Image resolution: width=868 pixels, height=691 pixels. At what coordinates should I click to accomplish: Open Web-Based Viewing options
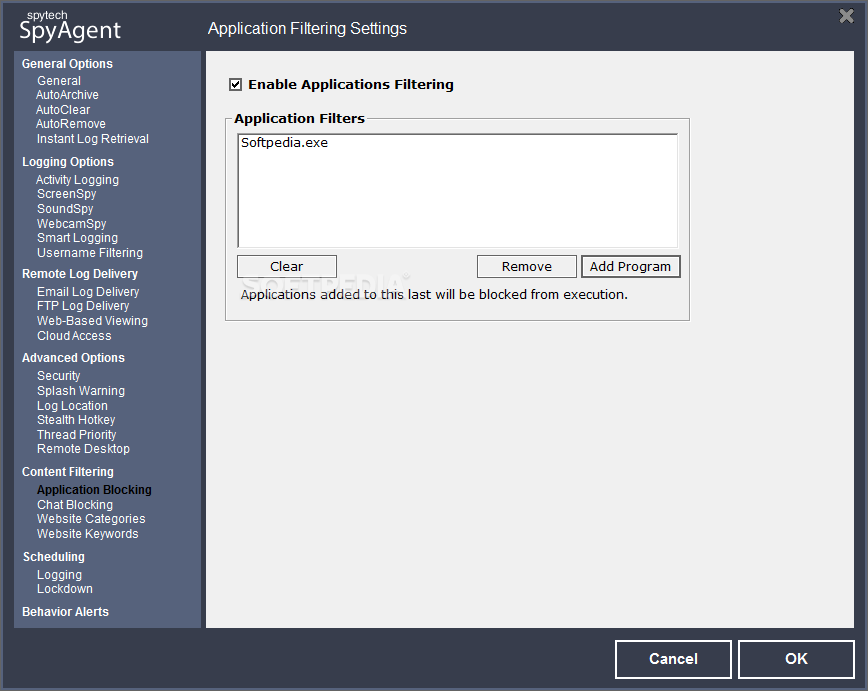[92, 321]
